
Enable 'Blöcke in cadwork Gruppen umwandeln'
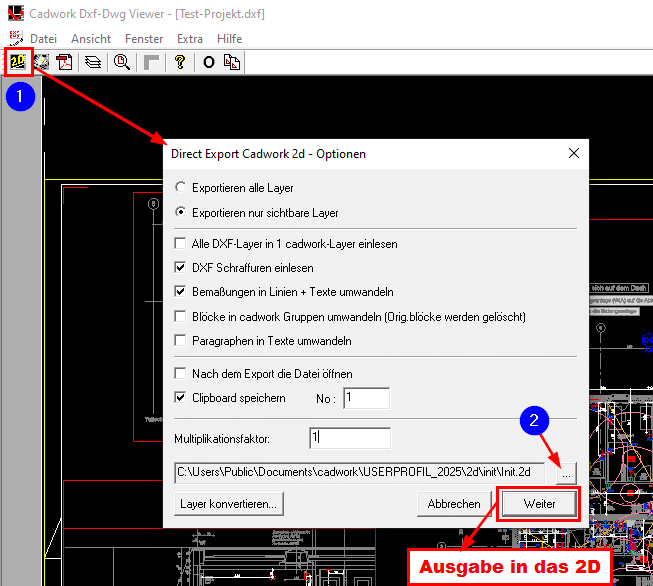pyautogui.click(x=180, y=317)
